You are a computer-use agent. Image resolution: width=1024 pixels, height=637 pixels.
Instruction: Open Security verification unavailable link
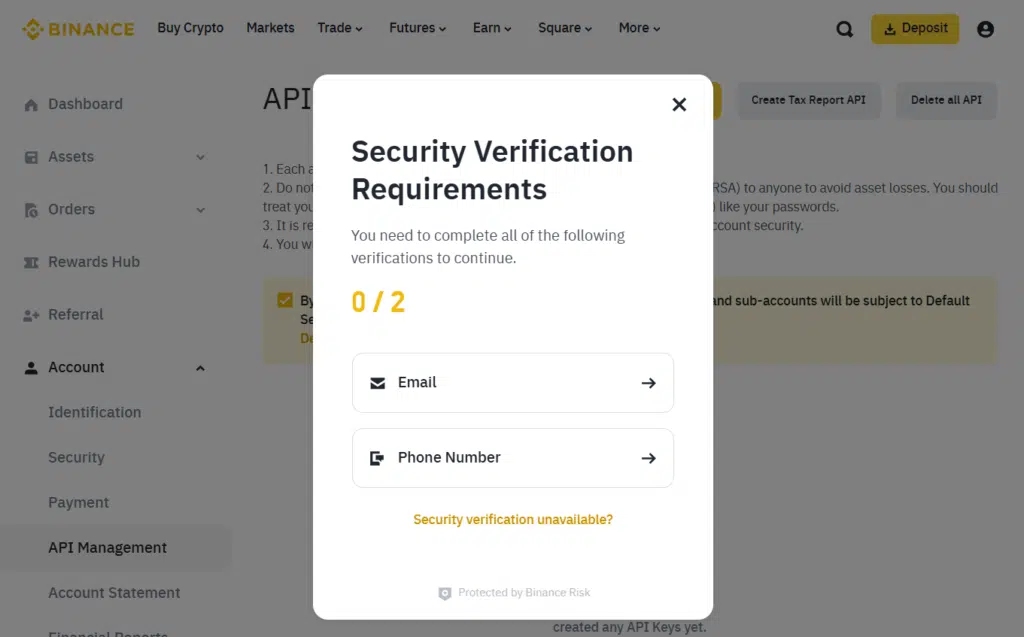512,519
